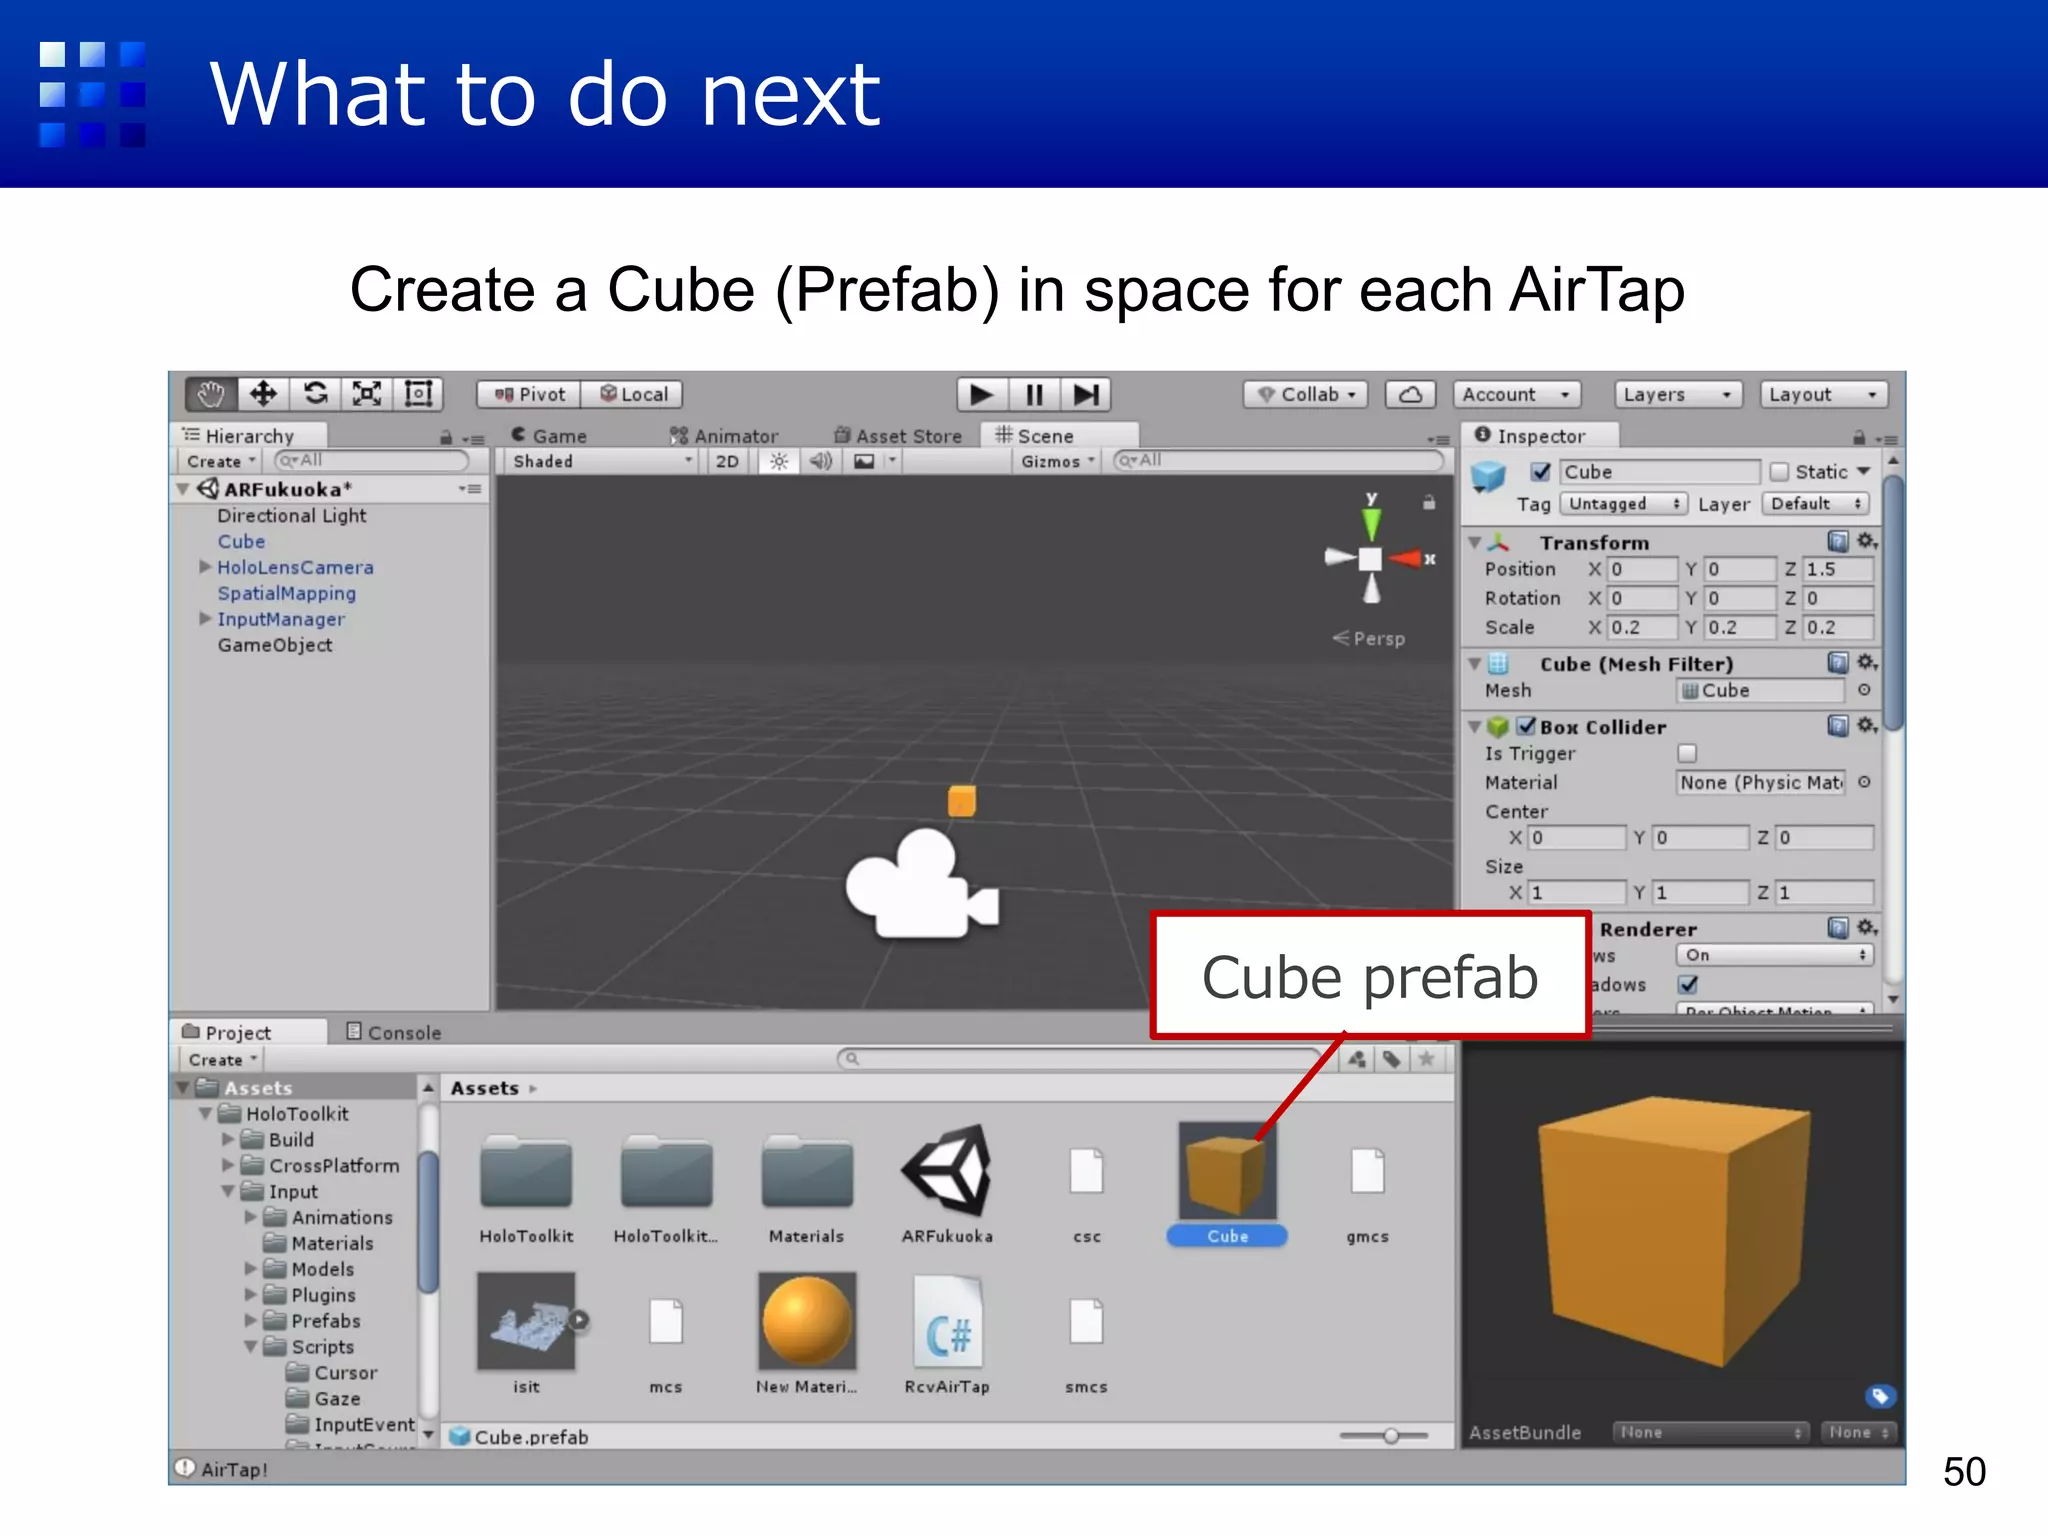
Task: Open the Account dropdown
Action: point(1516,395)
